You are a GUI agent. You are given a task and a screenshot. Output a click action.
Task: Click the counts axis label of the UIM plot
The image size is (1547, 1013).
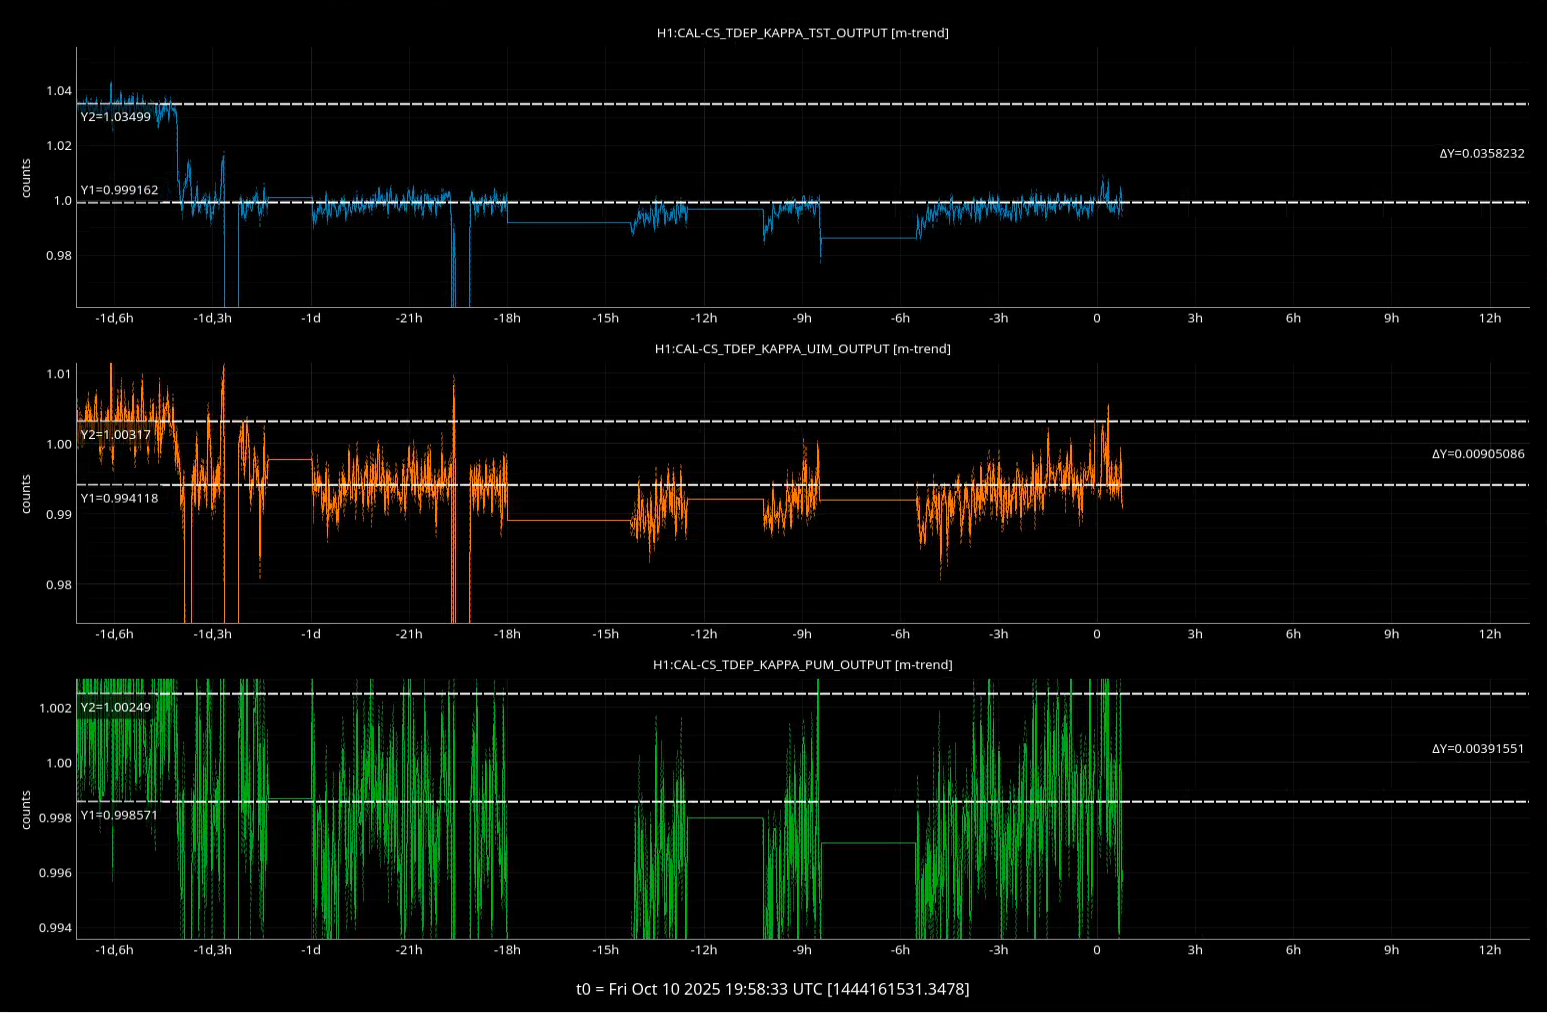tap(26, 494)
